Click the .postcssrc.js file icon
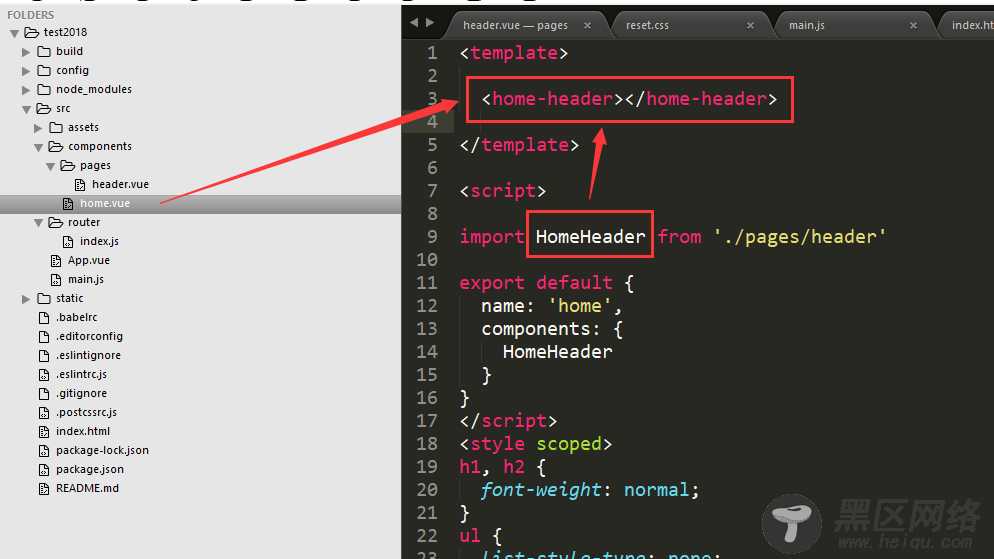This screenshot has height=559, width=994. (44, 413)
